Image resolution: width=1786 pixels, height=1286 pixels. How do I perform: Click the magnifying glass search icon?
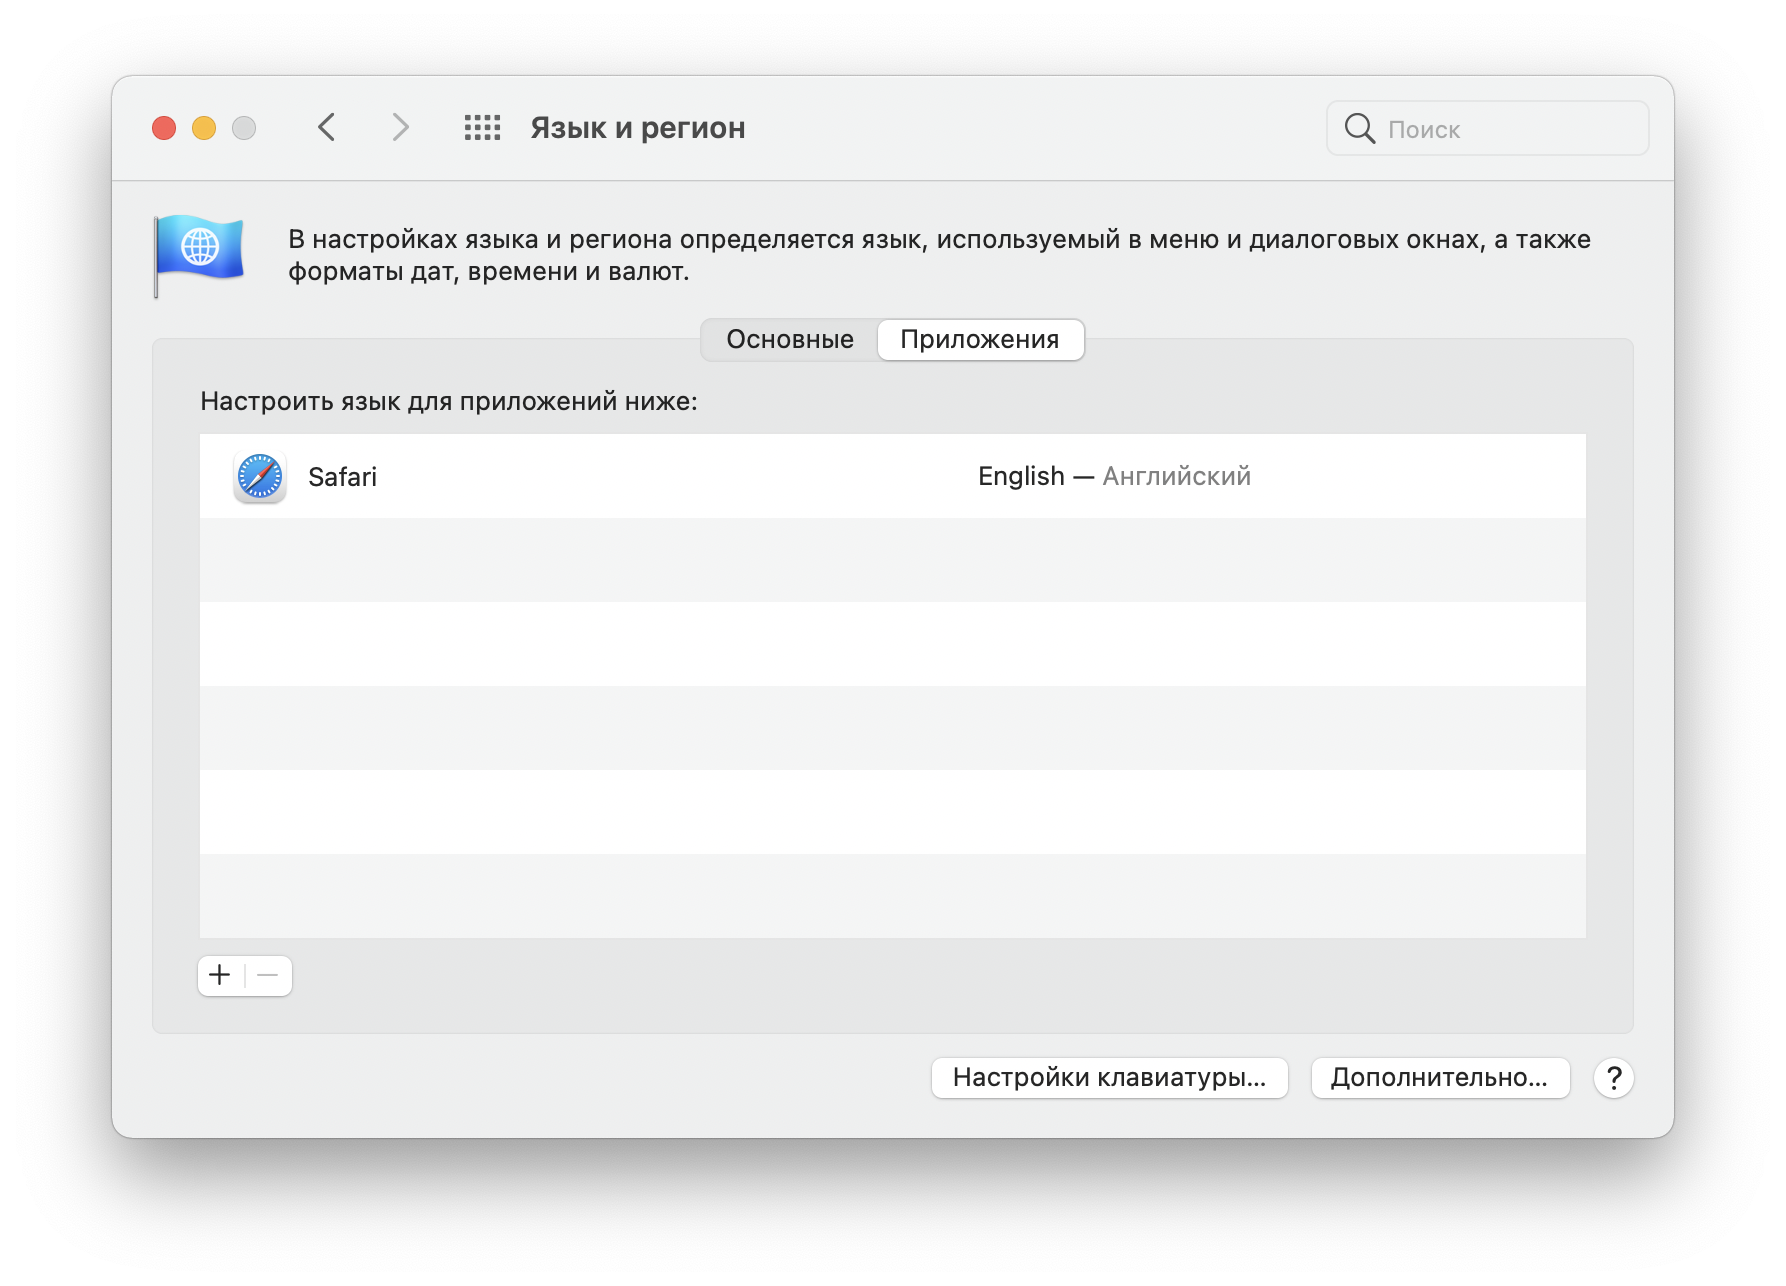pos(1359,128)
